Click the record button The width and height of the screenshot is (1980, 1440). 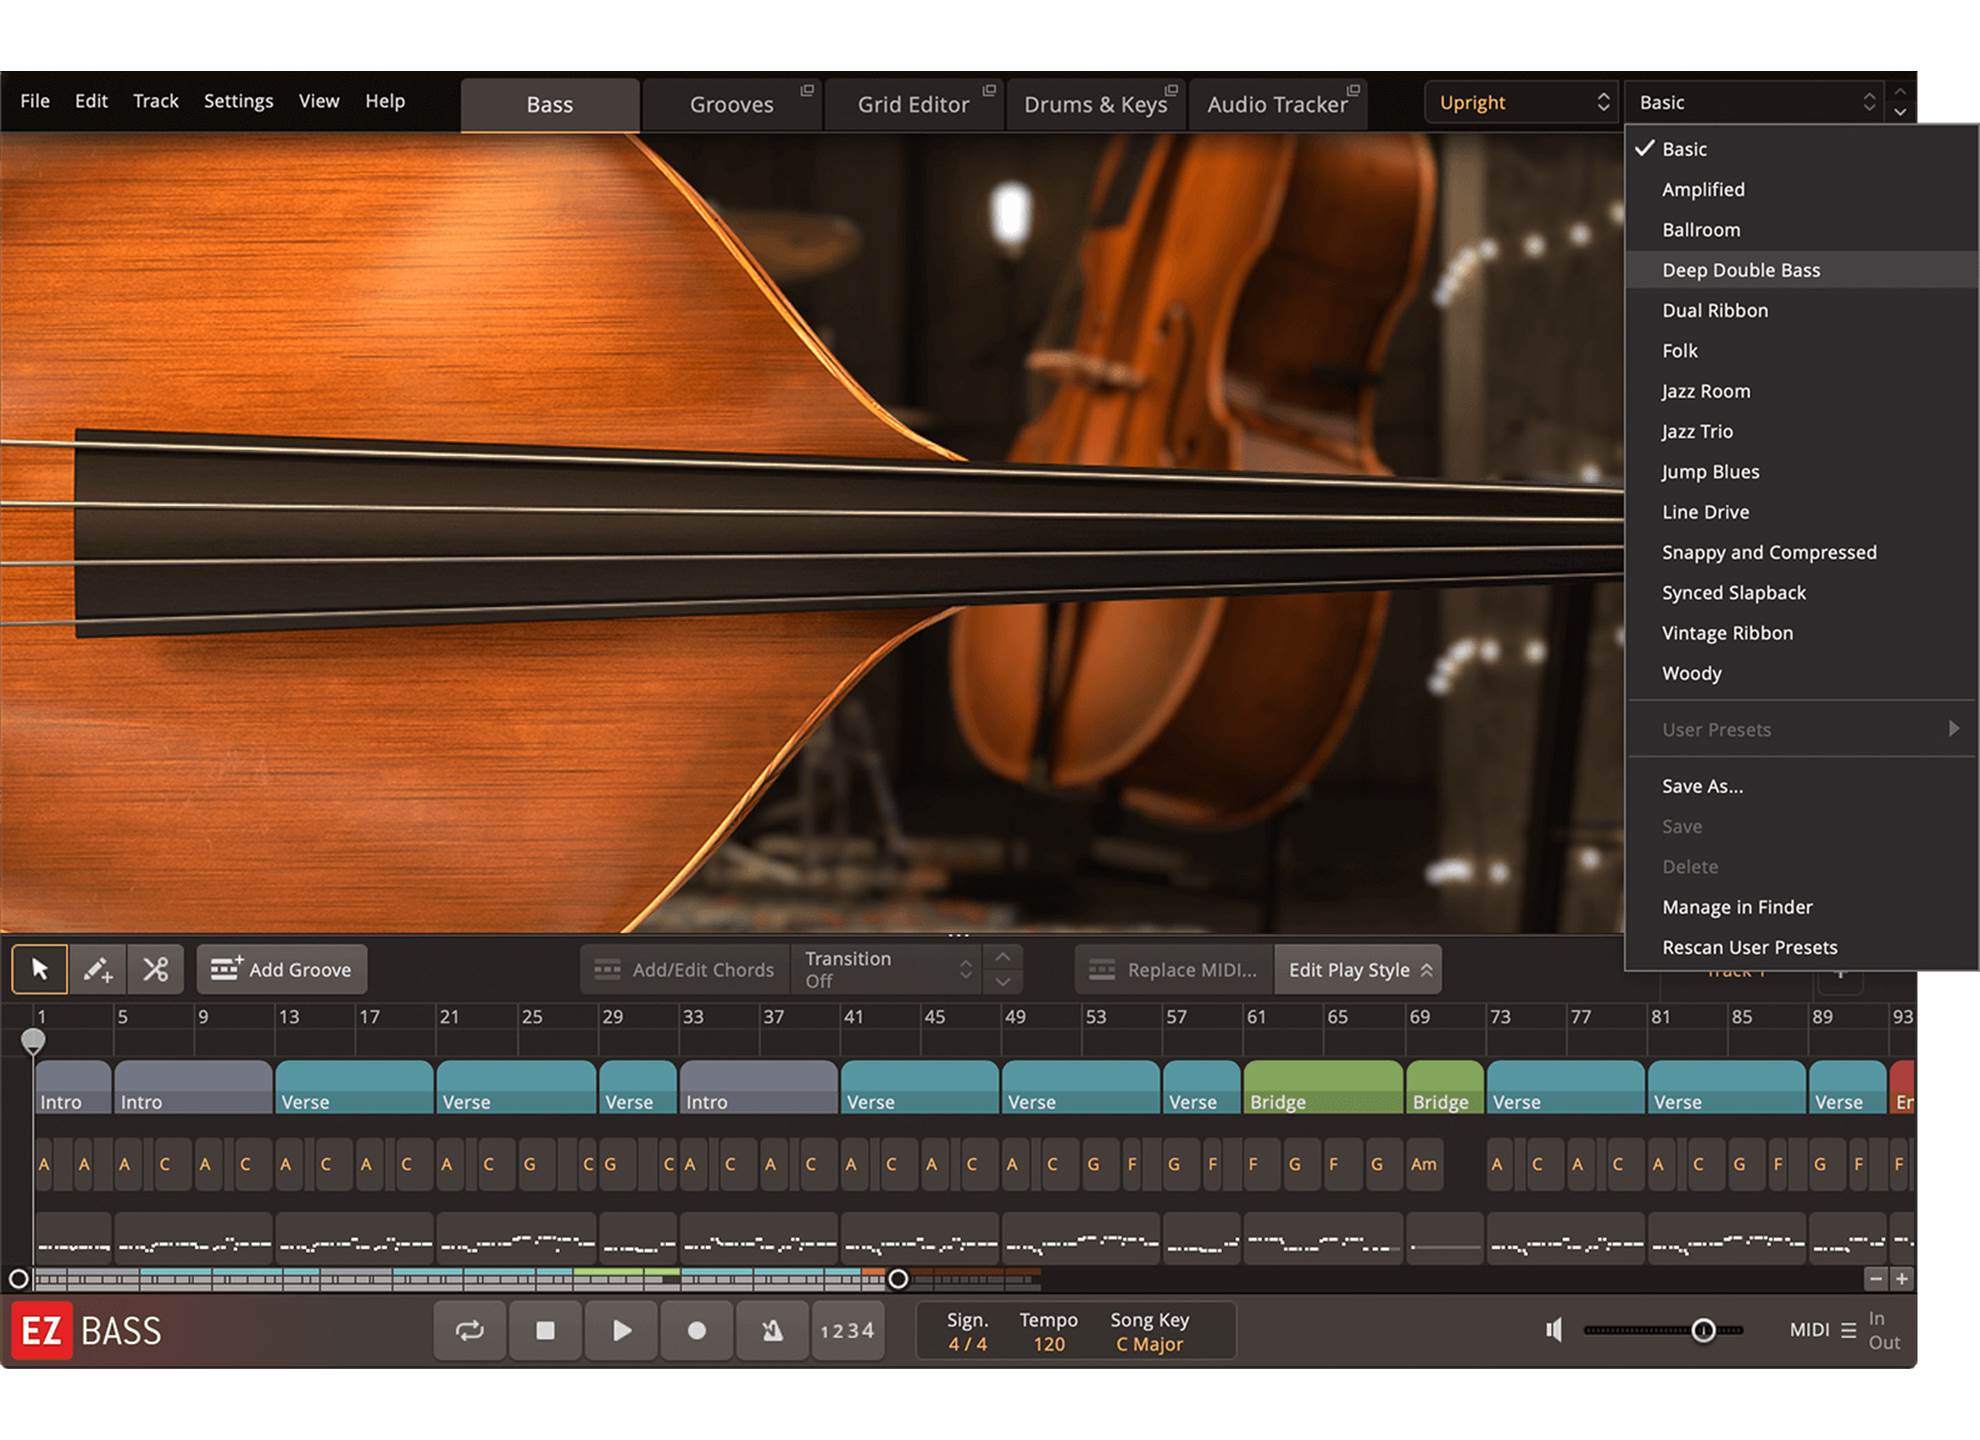(697, 1330)
